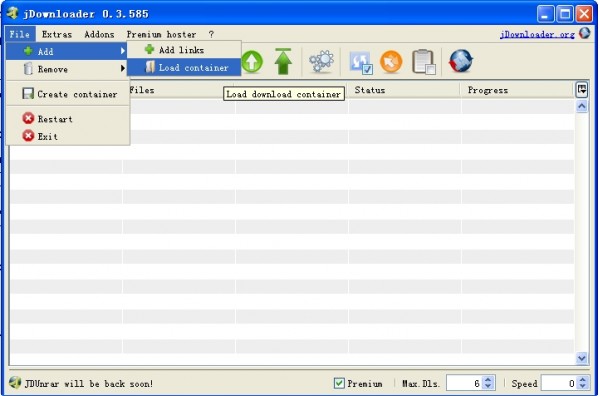
Task: Minimize the jDownloader window
Action: point(546,14)
